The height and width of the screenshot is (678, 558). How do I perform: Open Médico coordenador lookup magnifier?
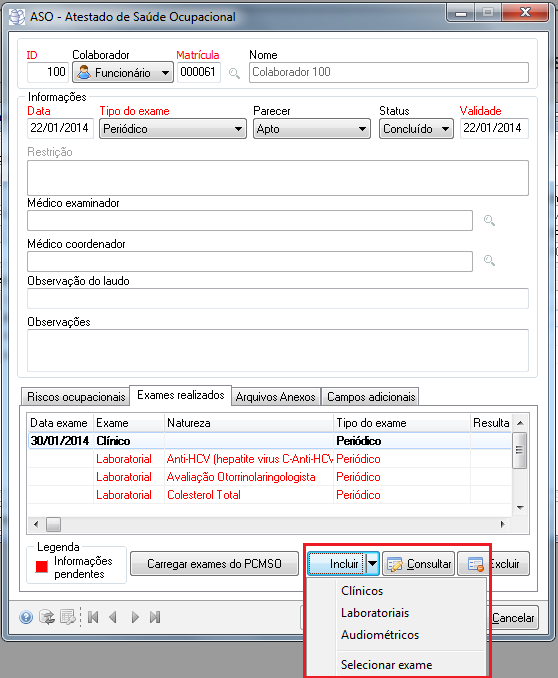pyautogui.click(x=489, y=261)
